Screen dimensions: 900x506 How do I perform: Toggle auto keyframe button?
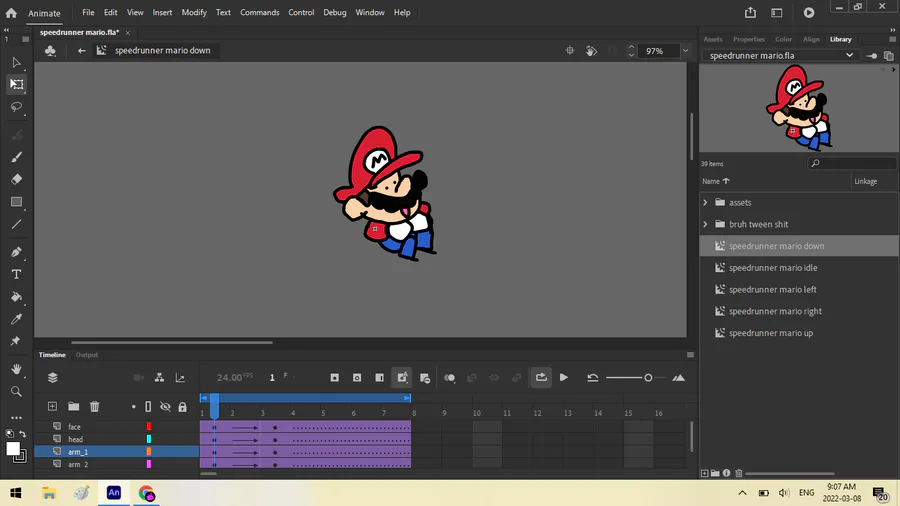coord(402,377)
